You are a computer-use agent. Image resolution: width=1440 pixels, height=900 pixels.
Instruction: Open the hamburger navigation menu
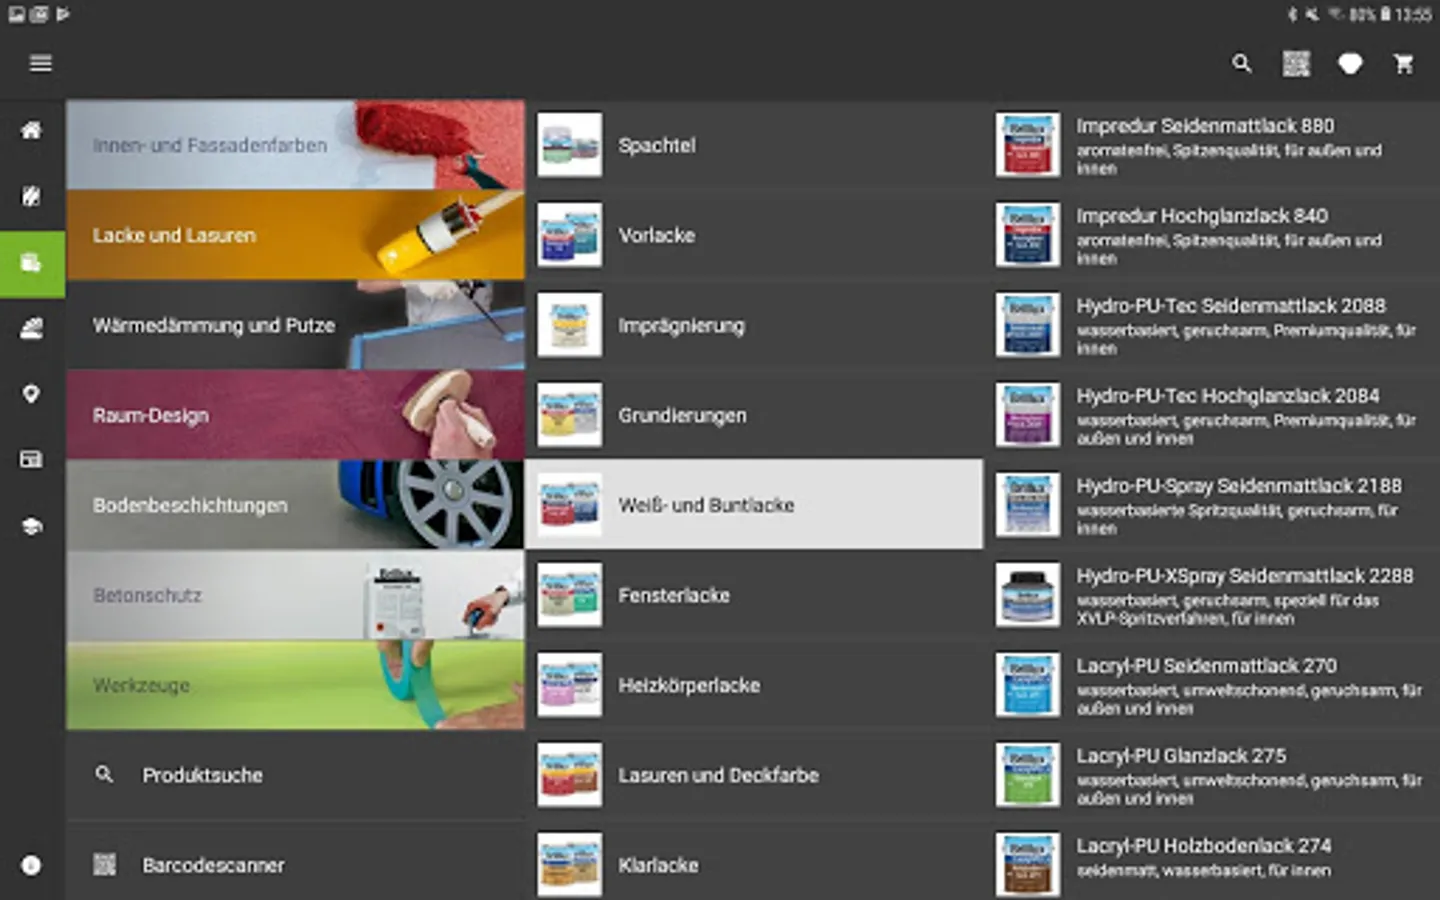pos(41,64)
